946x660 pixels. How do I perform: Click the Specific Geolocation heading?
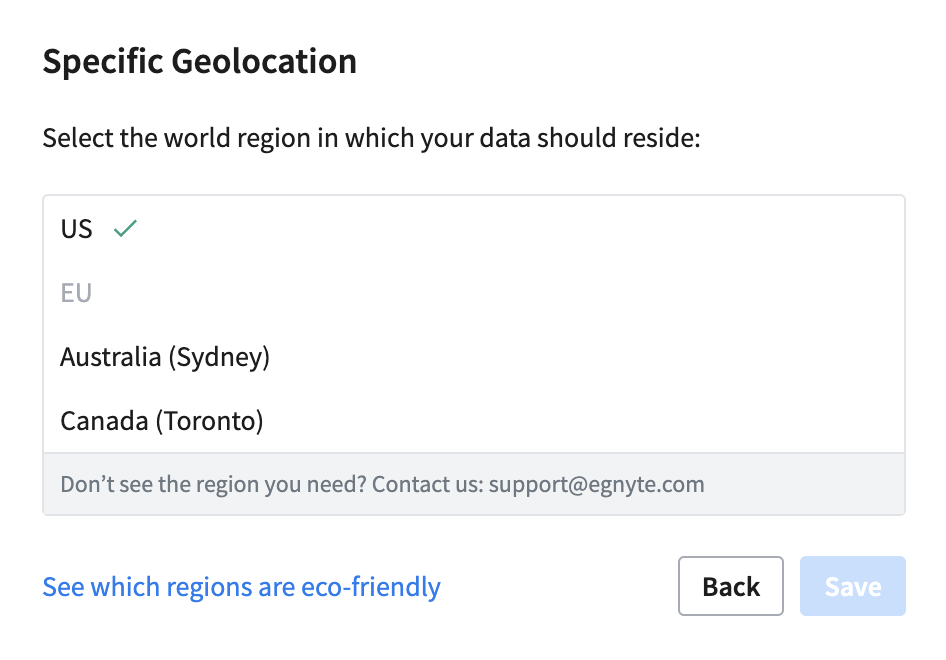(x=199, y=62)
